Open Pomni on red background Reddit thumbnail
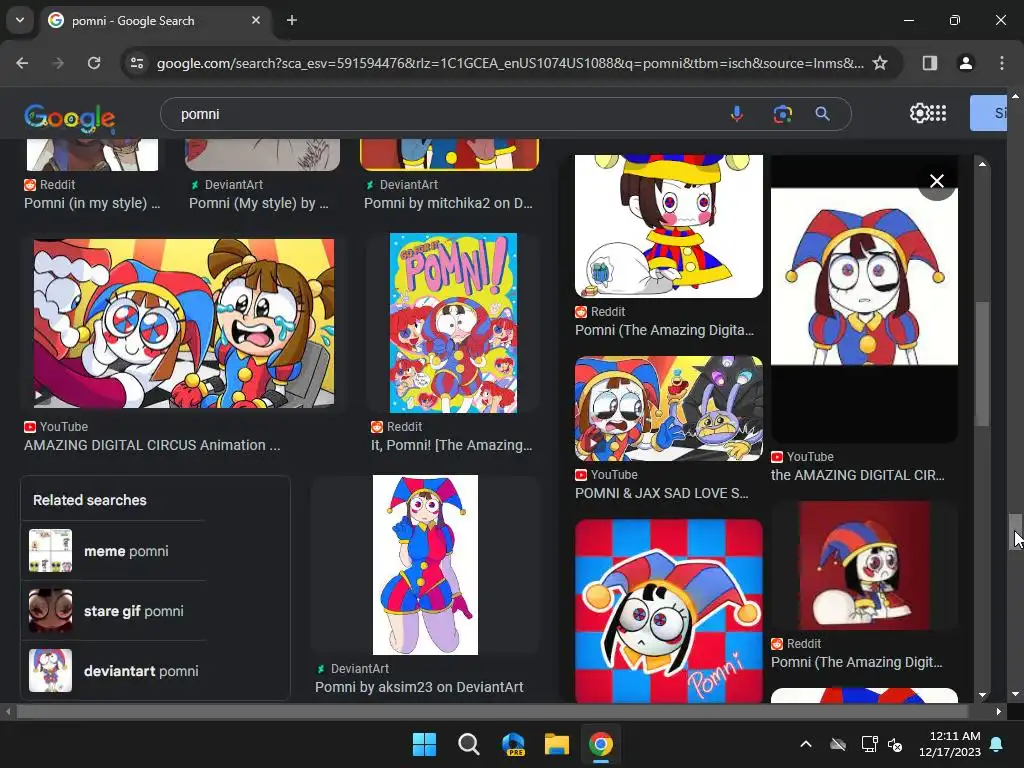 pyautogui.click(x=865, y=566)
